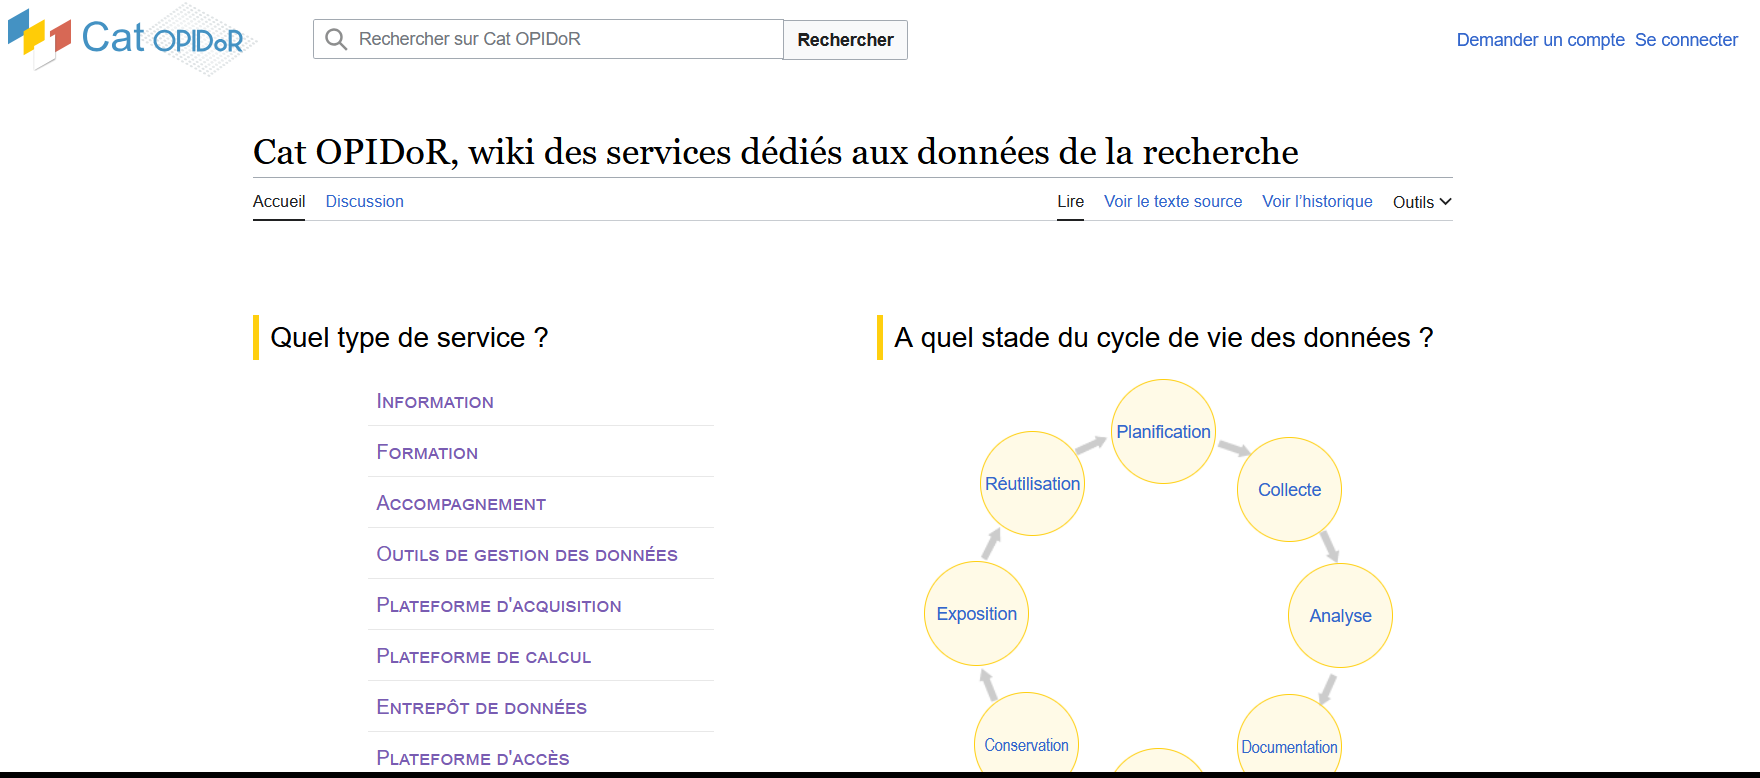Click the Cat OPIDoR logo

coord(128,39)
